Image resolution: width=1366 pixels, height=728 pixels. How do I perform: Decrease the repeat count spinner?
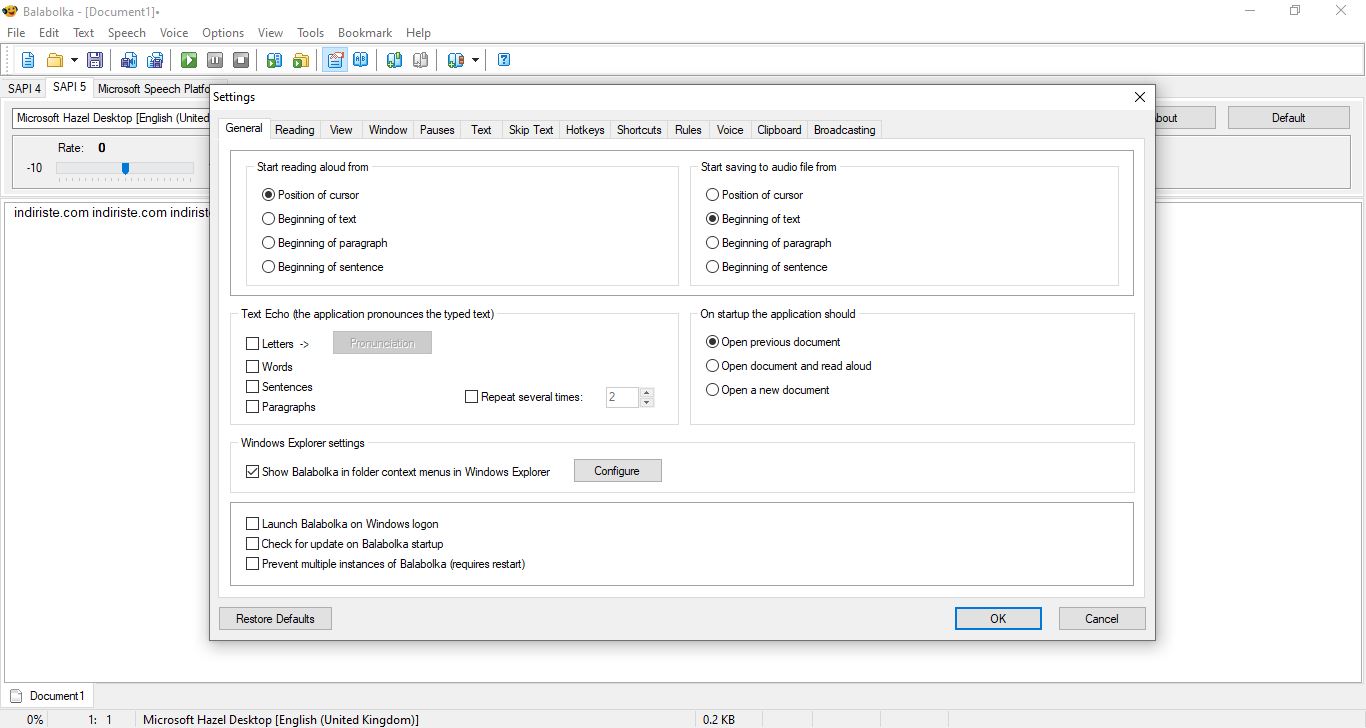pyautogui.click(x=647, y=402)
